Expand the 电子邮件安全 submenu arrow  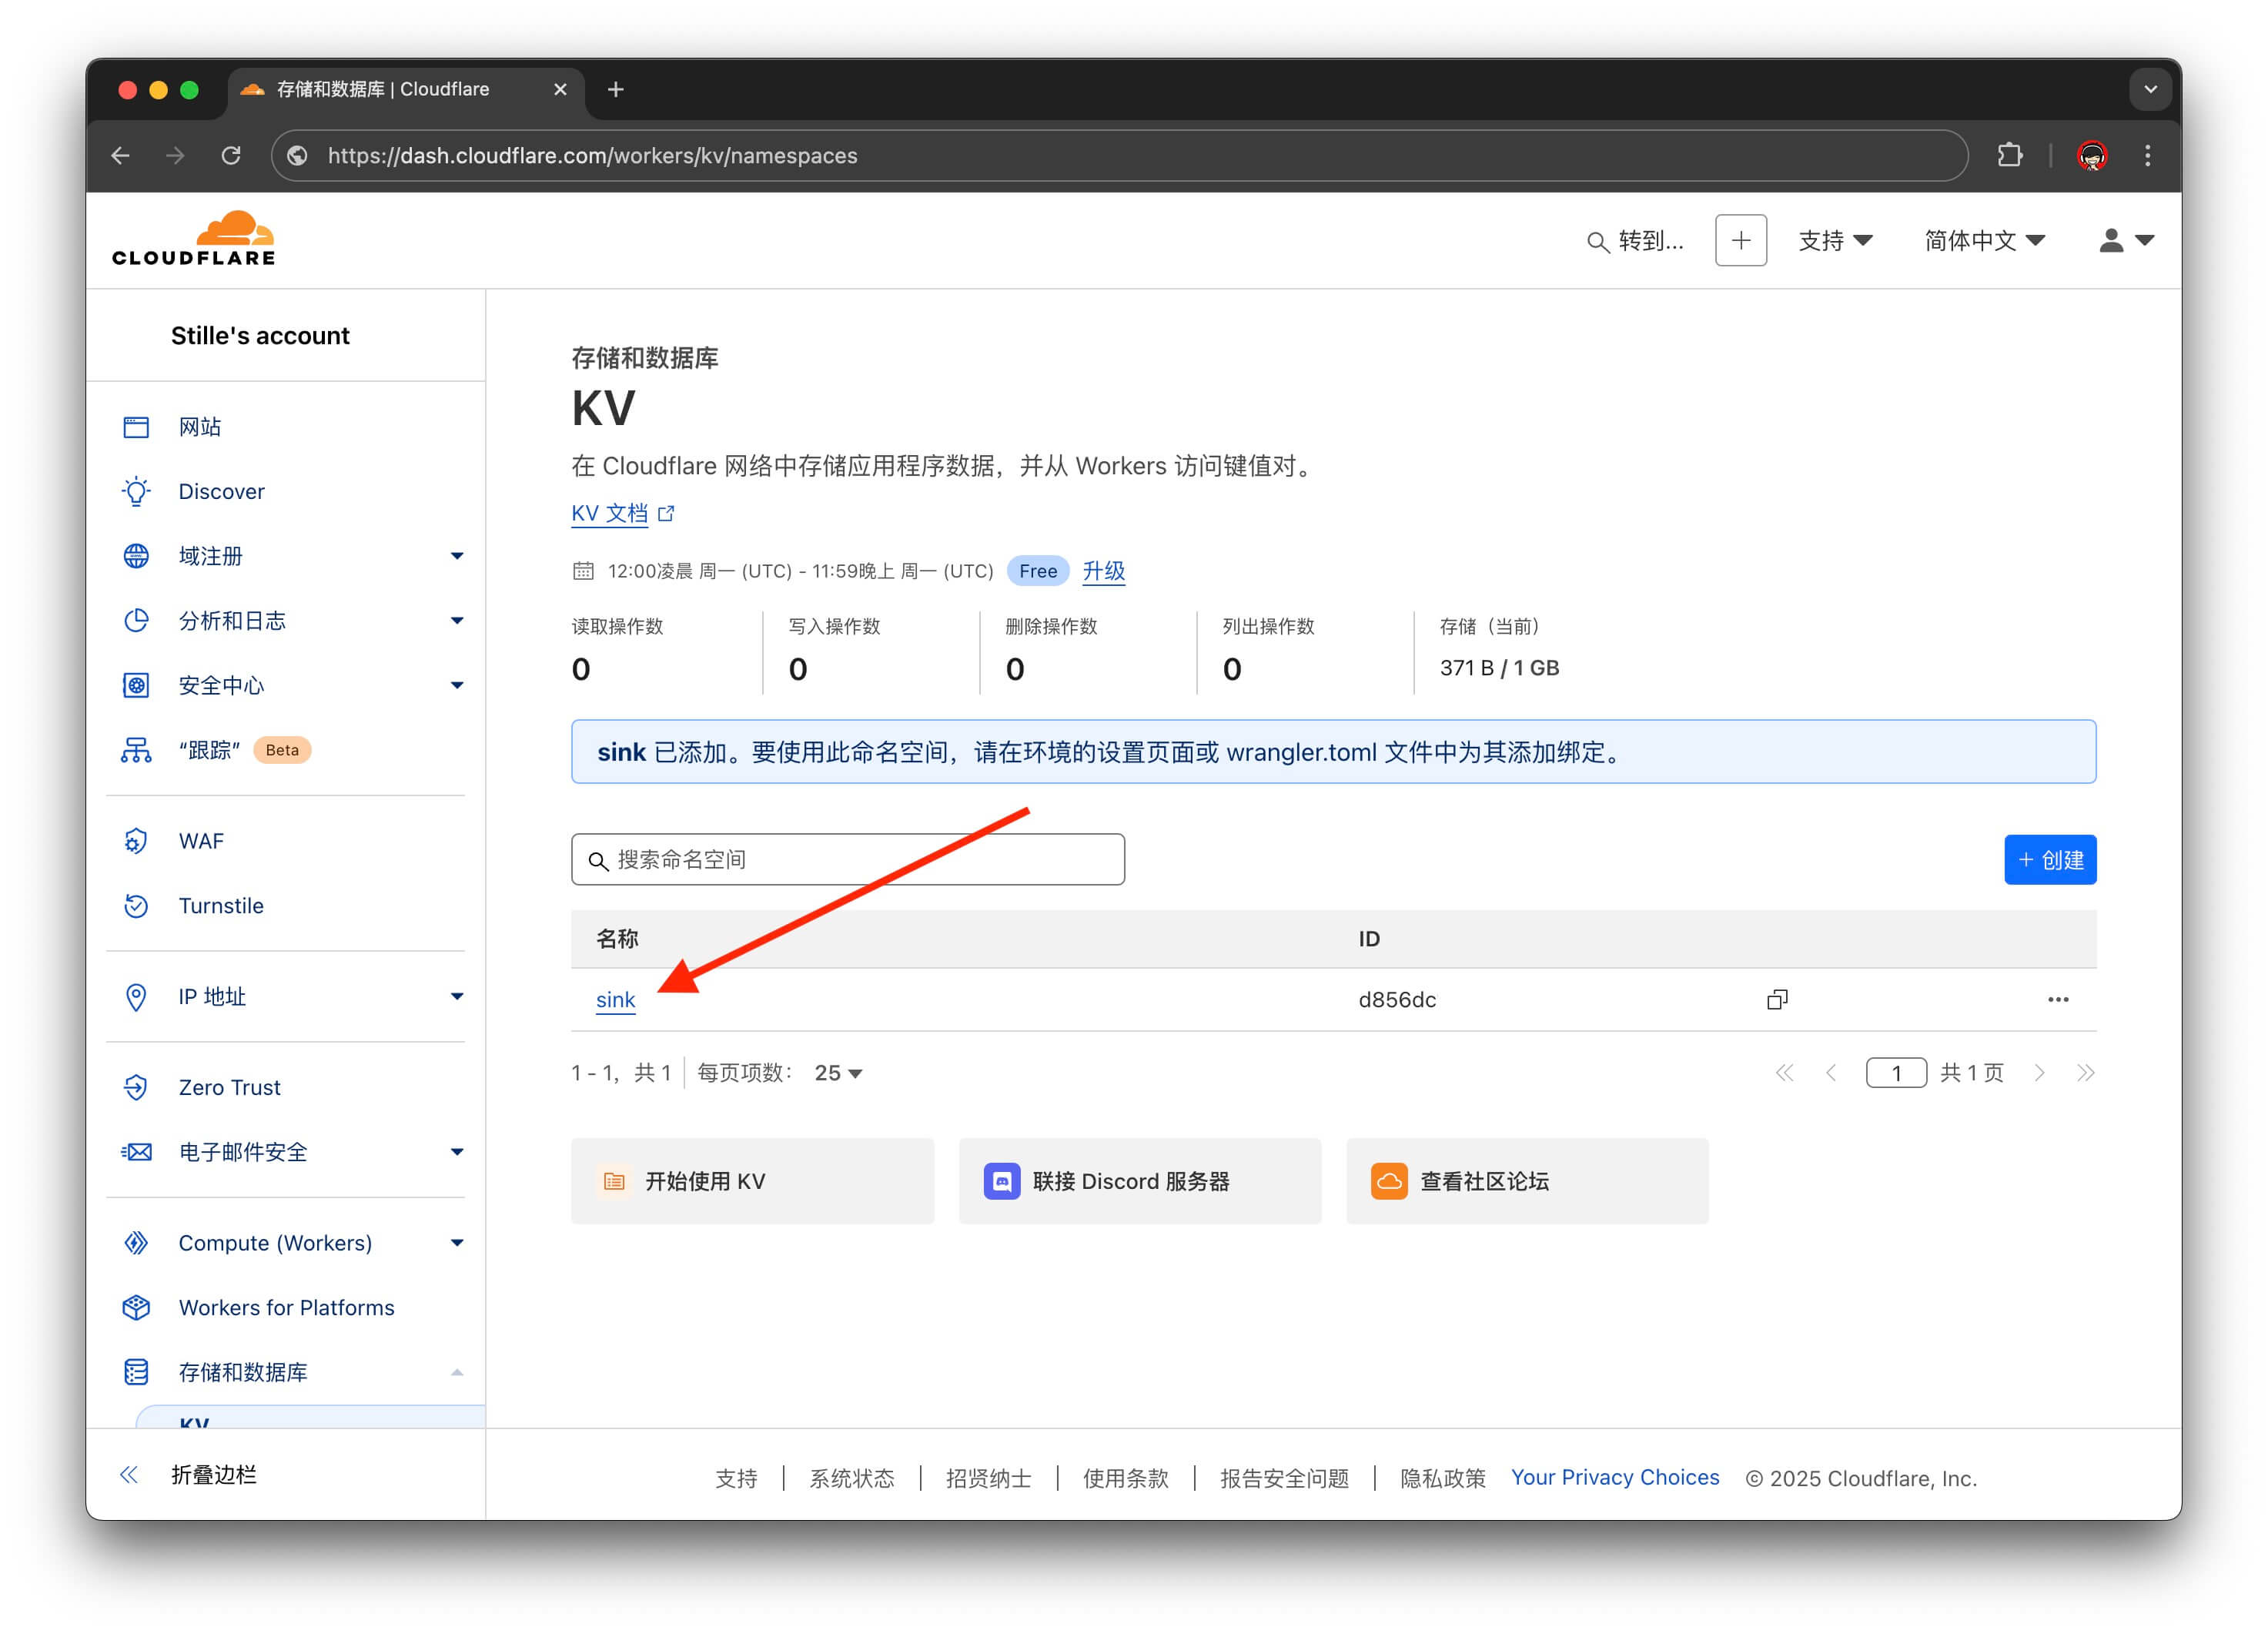point(457,1152)
